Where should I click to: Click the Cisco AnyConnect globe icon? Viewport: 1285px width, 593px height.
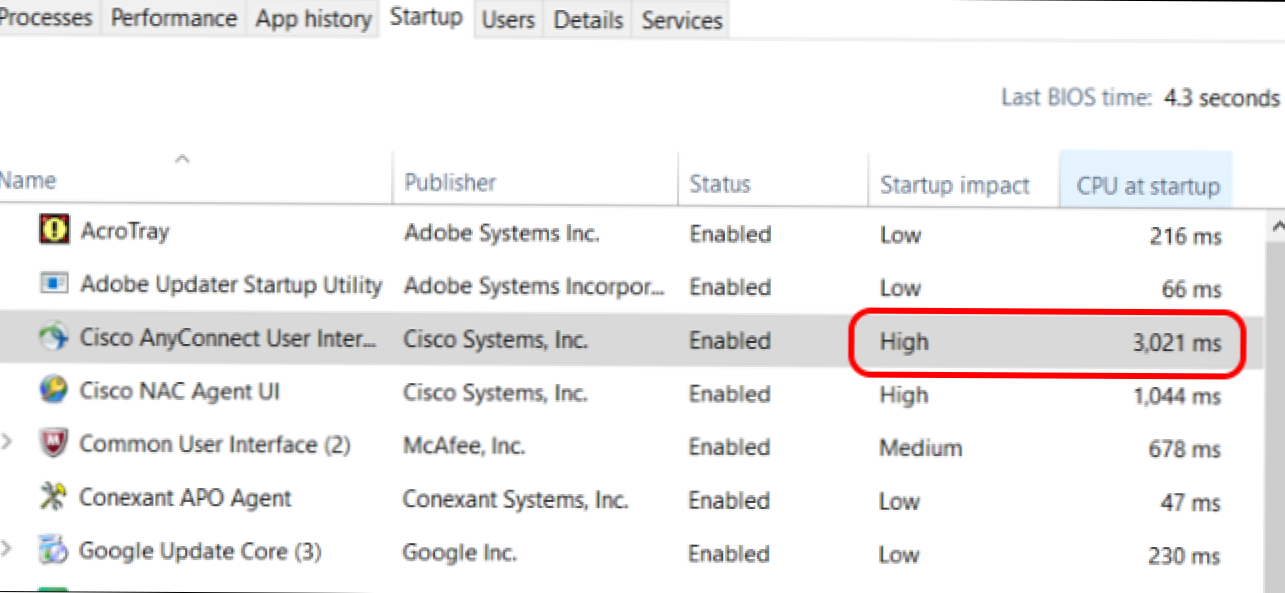pyautogui.click(x=53, y=339)
